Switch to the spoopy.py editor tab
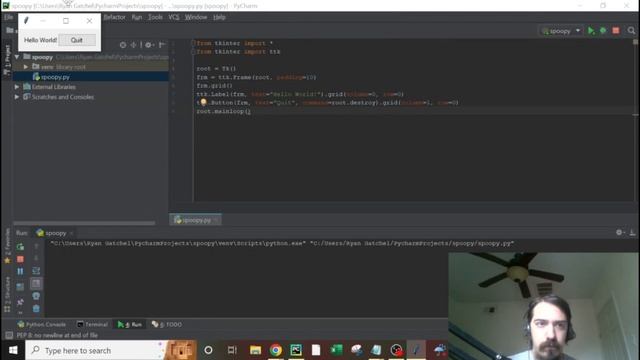The width and height of the screenshot is (640, 360). coord(196,220)
